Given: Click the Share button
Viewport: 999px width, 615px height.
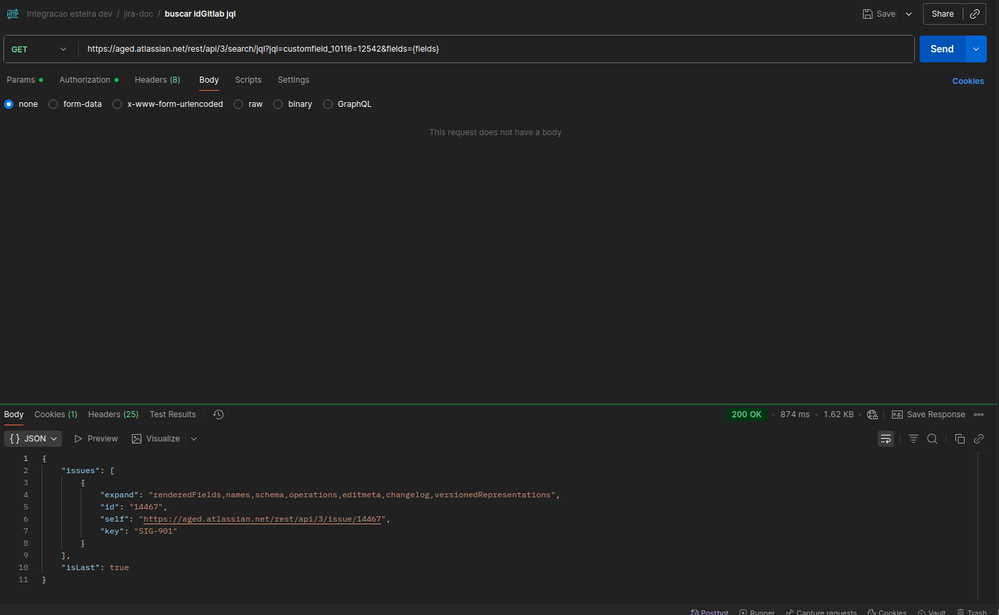Looking at the screenshot, I should [942, 14].
